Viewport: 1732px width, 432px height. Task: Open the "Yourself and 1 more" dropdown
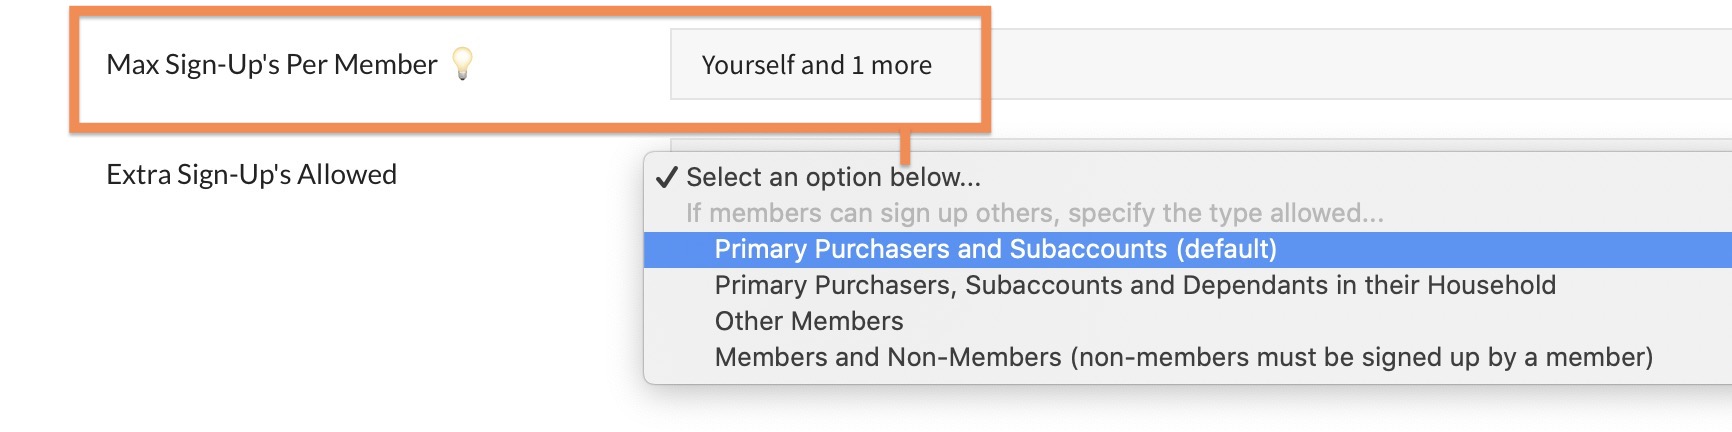[816, 65]
